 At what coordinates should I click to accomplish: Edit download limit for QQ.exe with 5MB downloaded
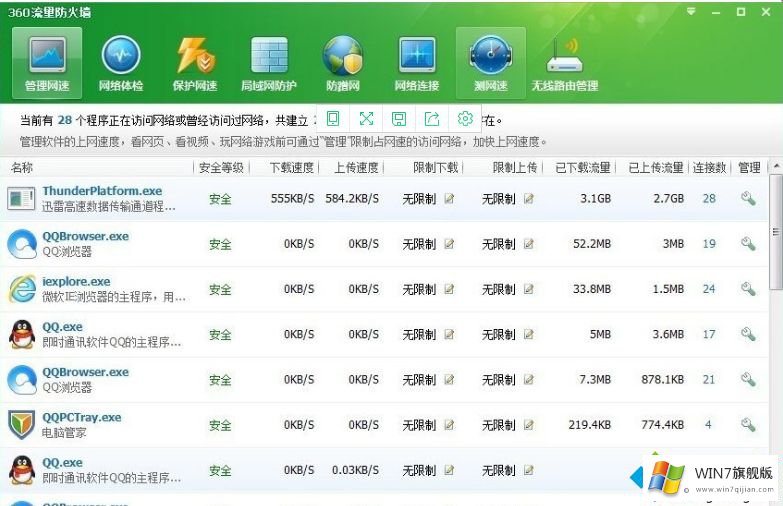tap(449, 335)
